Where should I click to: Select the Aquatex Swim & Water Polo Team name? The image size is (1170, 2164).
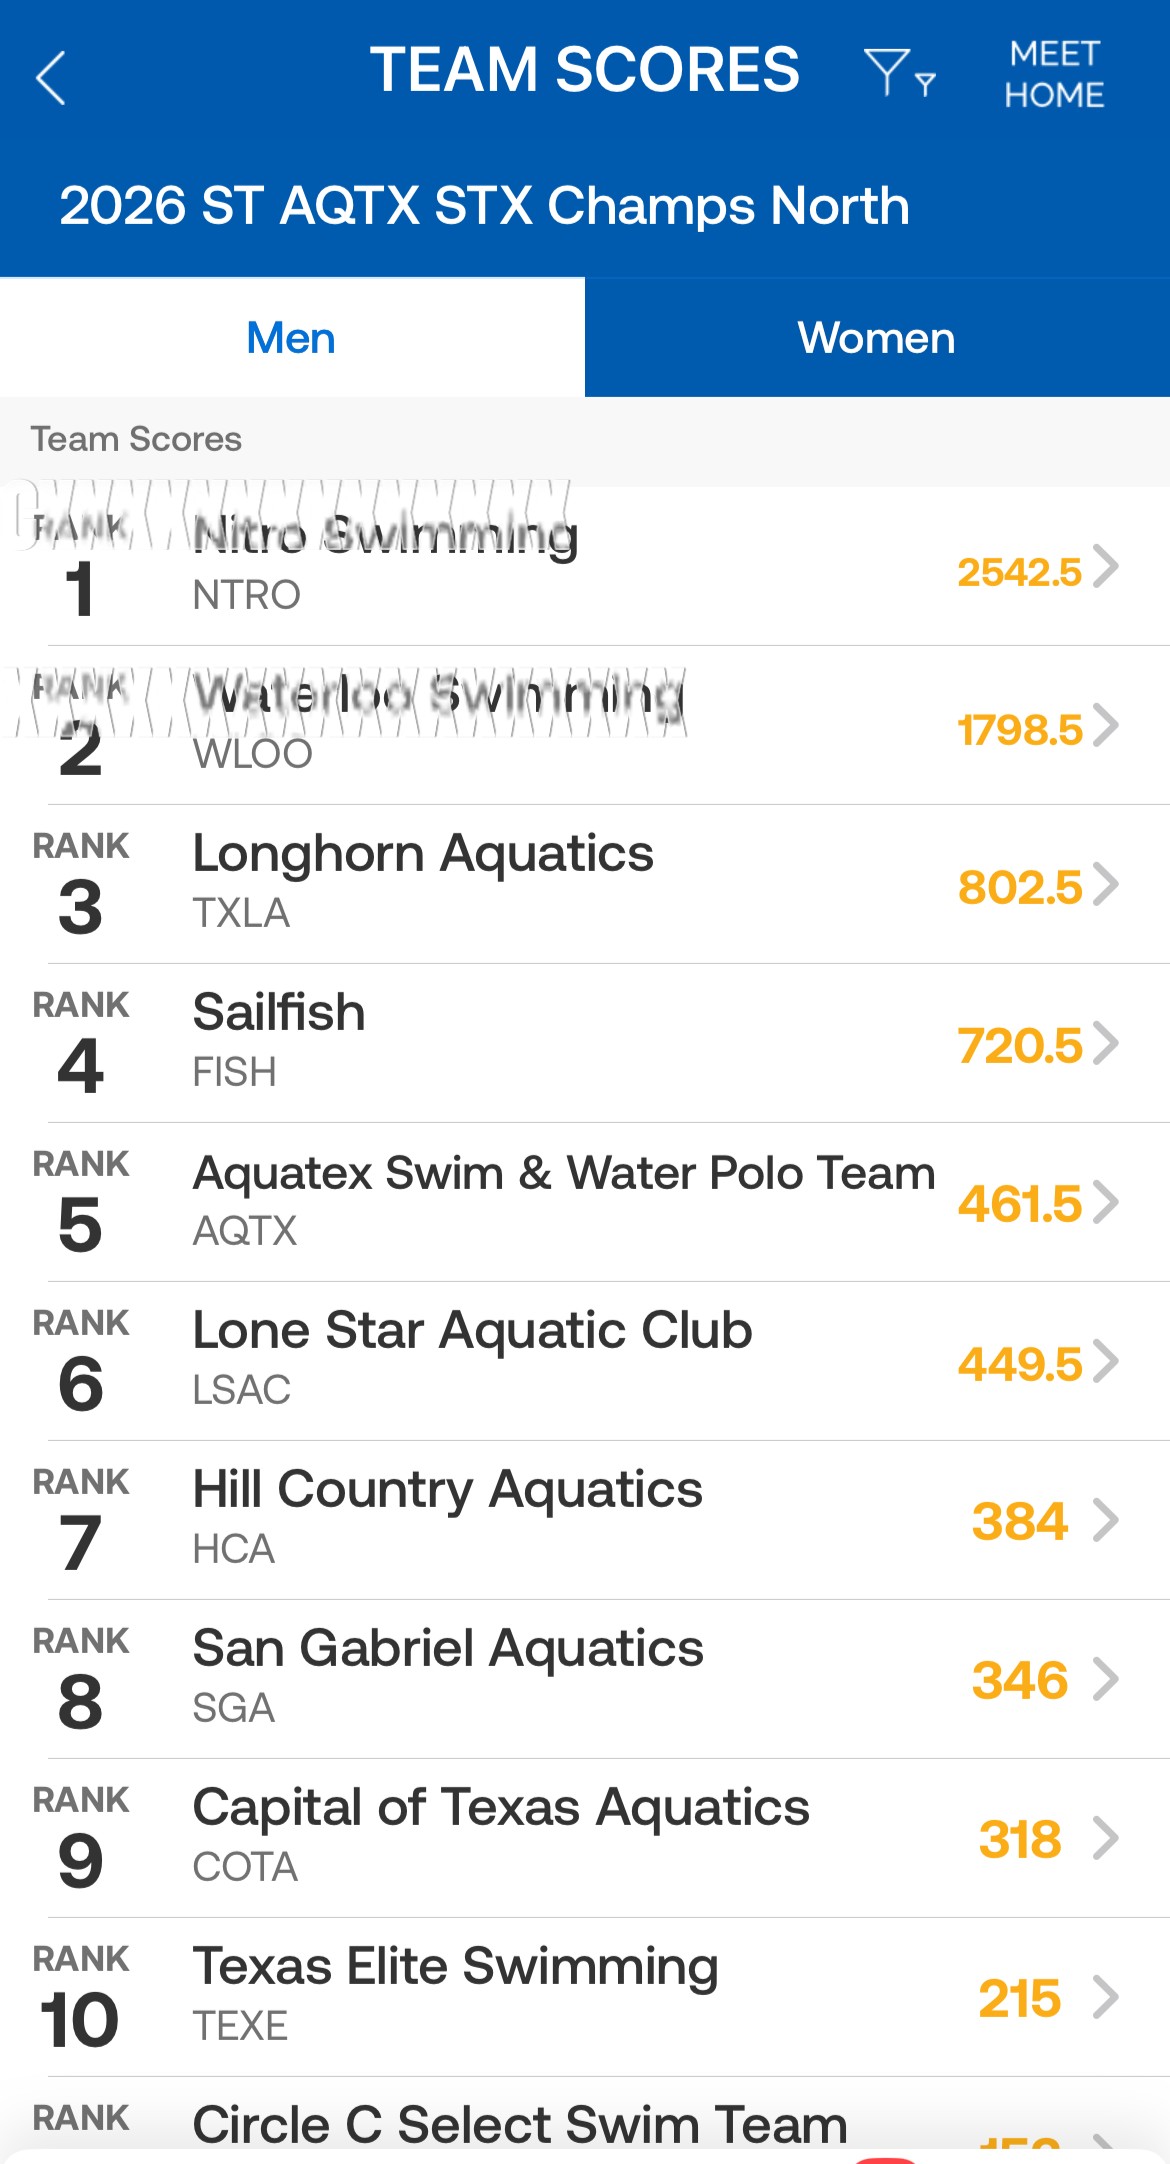tap(564, 1172)
